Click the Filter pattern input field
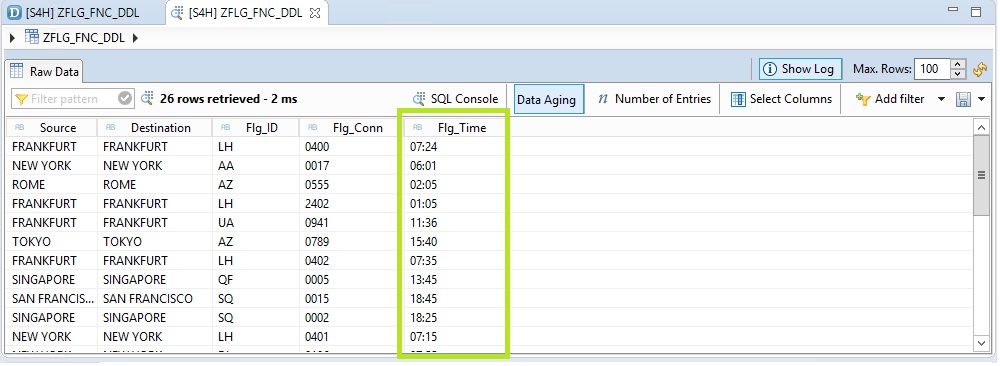The height and width of the screenshot is (366, 1000). pos(65,99)
